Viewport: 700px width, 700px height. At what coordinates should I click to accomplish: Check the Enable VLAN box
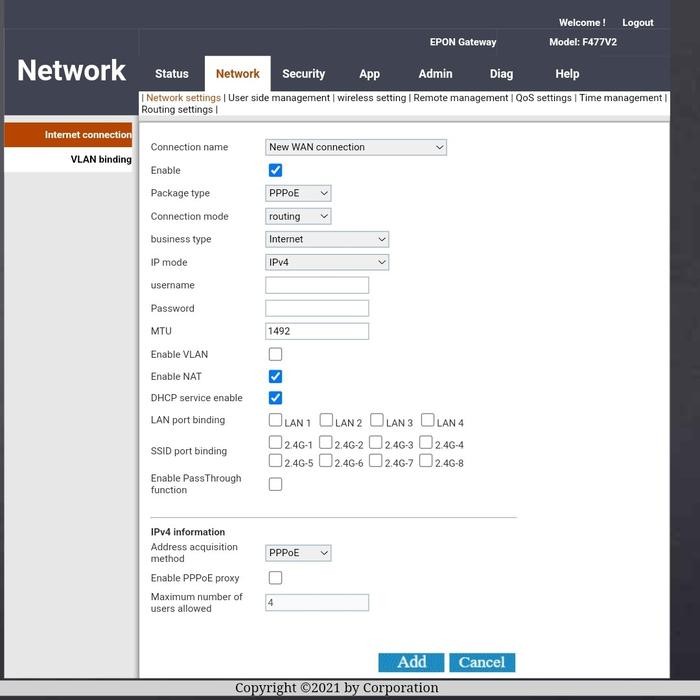275,354
